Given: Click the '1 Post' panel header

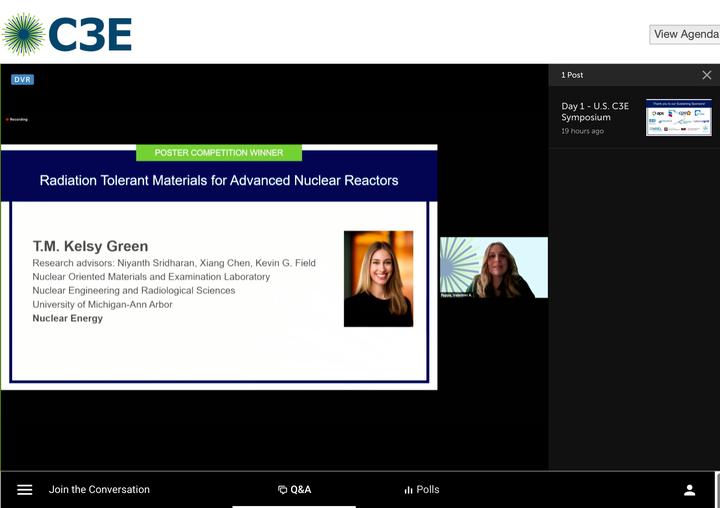Looking at the screenshot, I should 572,75.
